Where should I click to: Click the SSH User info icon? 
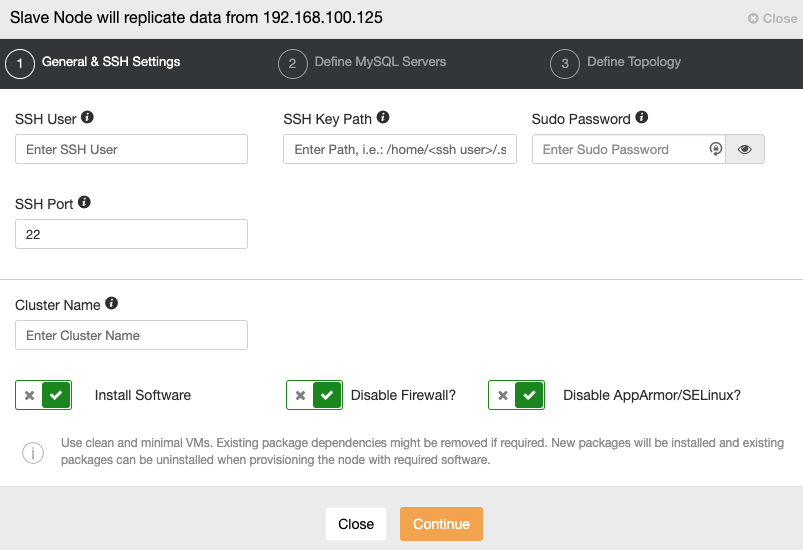(x=87, y=117)
